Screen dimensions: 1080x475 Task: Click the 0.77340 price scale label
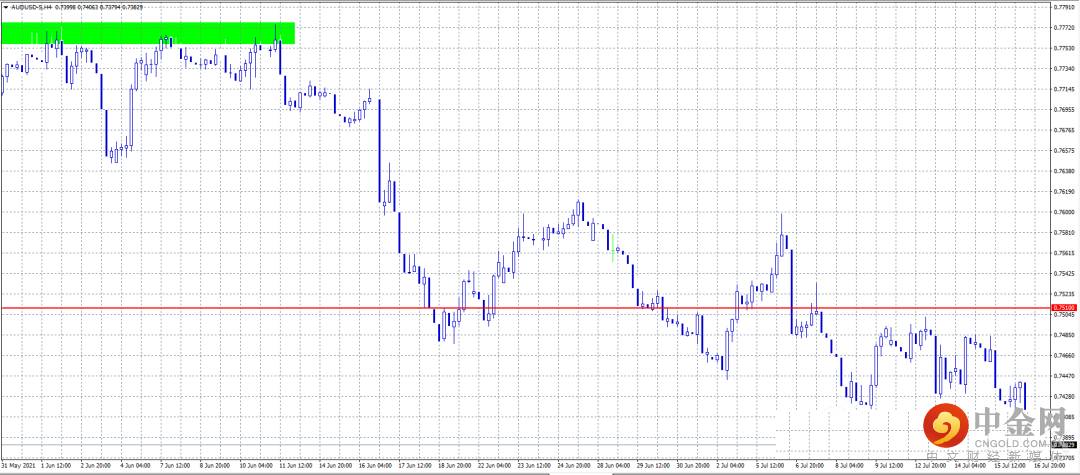1065,69
